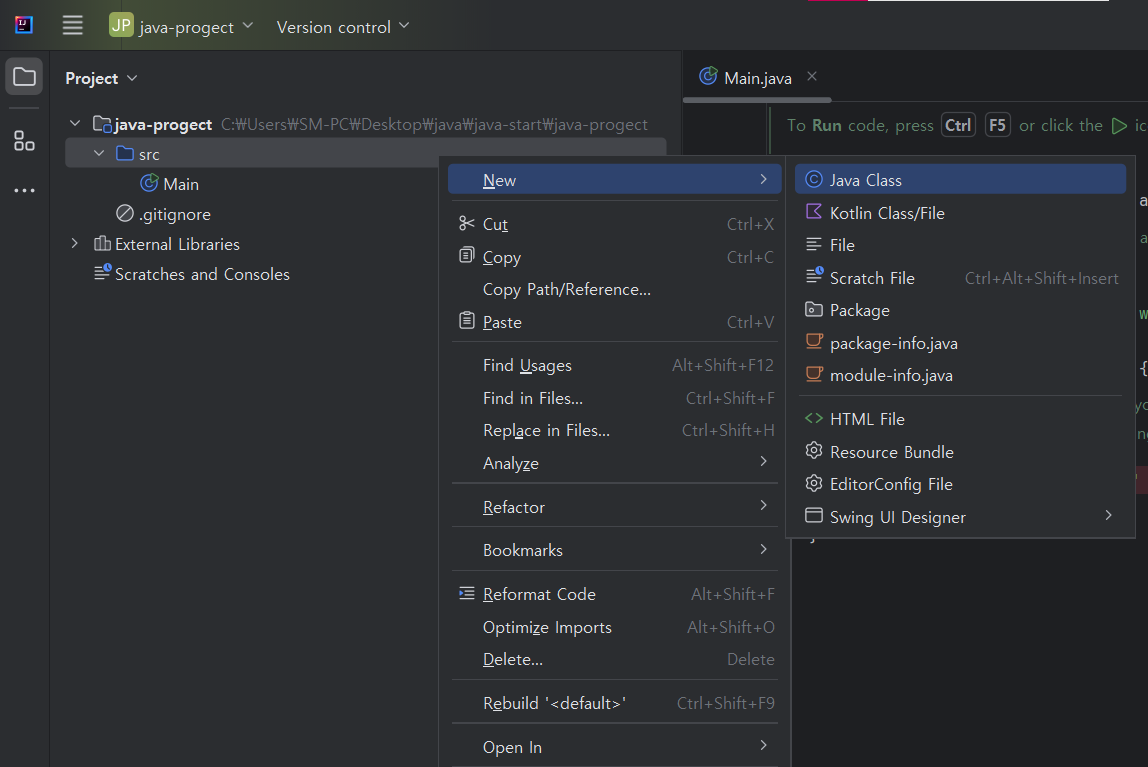Click the package-info.java cup icon
Image resolution: width=1148 pixels, height=767 pixels.
click(813, 341)
